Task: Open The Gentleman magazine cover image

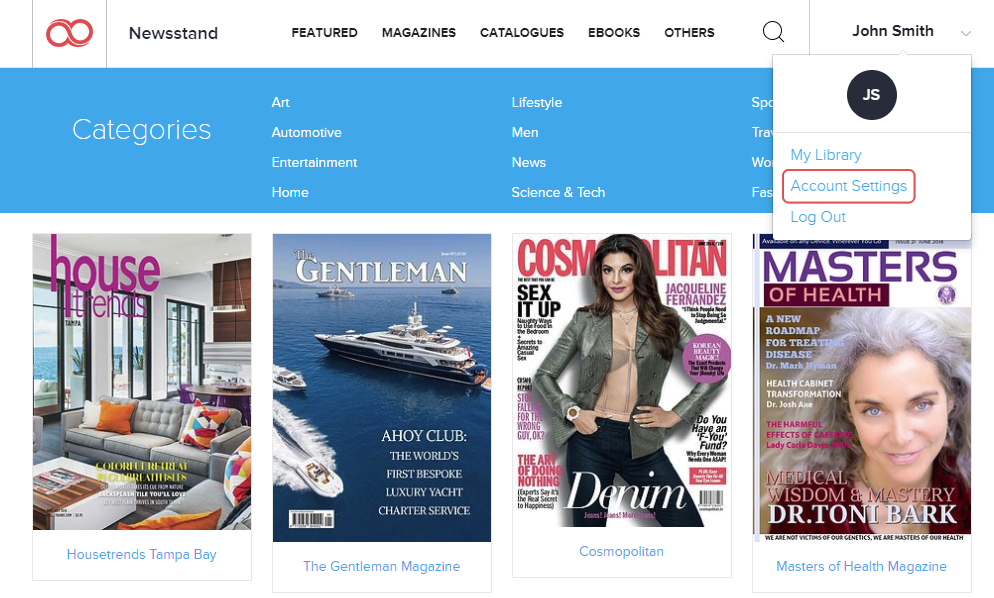Action: 381,387
